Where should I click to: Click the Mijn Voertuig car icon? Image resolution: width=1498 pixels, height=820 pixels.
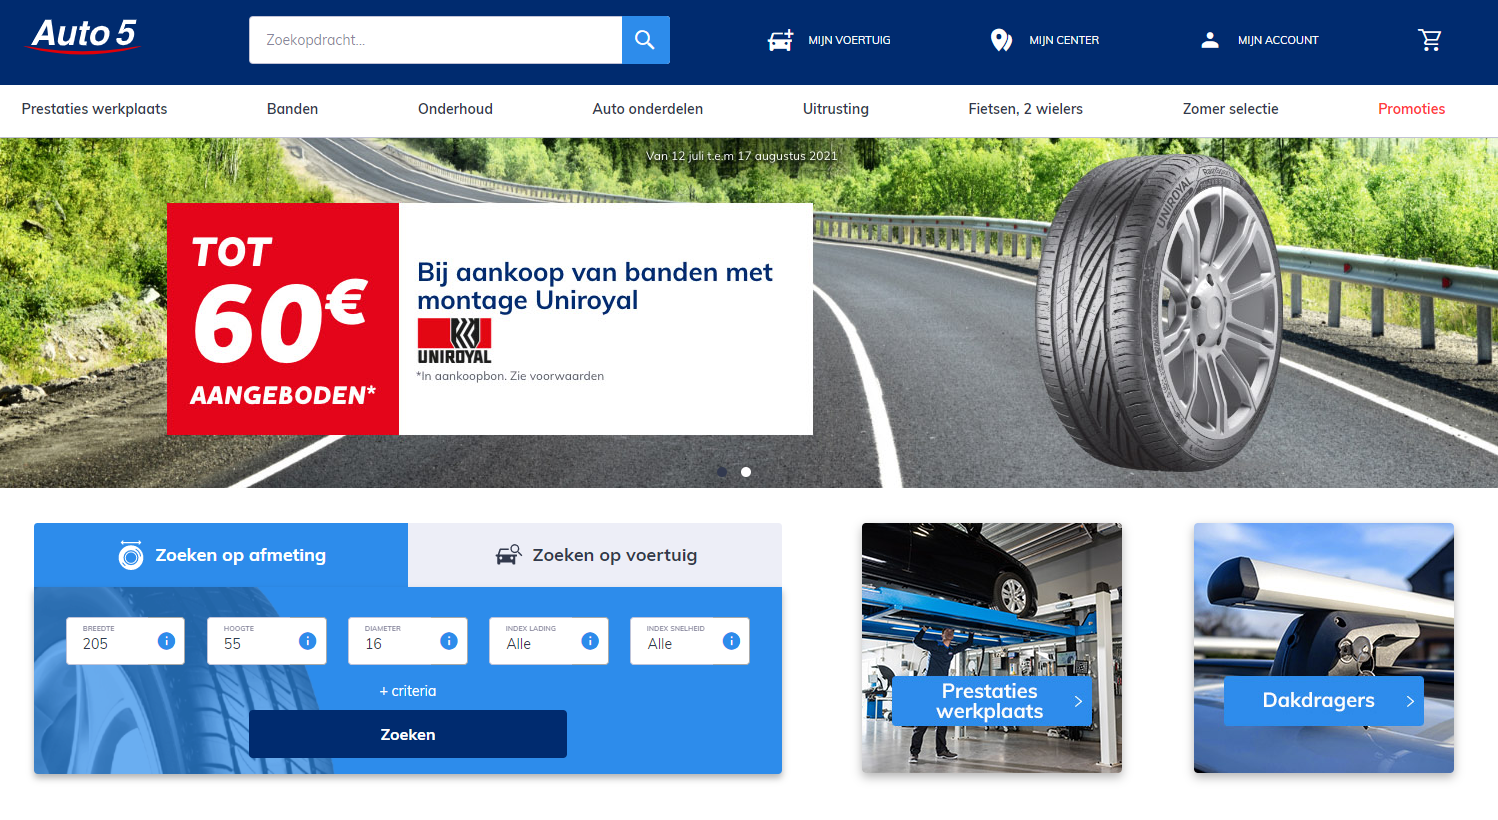click(780, 40)
